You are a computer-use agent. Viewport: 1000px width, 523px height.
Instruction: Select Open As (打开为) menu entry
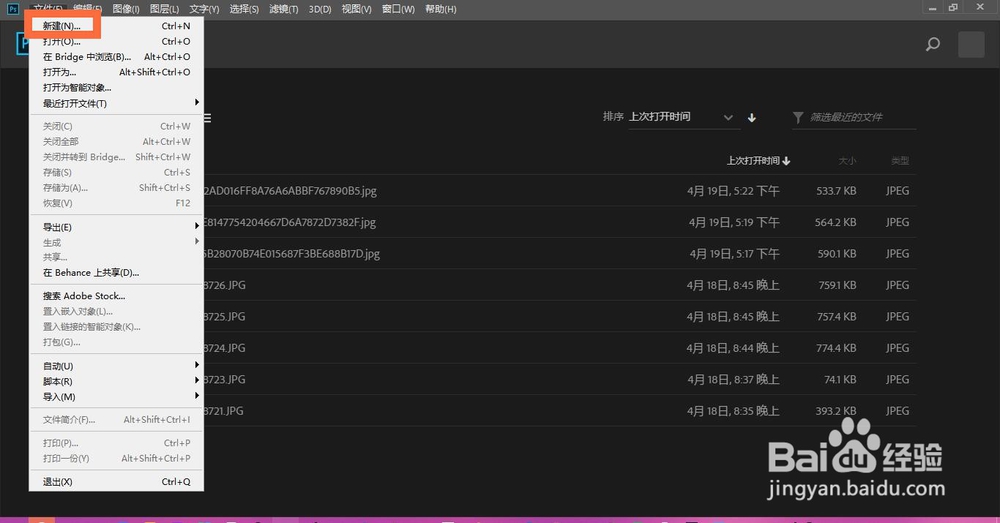tap(116, 72)
